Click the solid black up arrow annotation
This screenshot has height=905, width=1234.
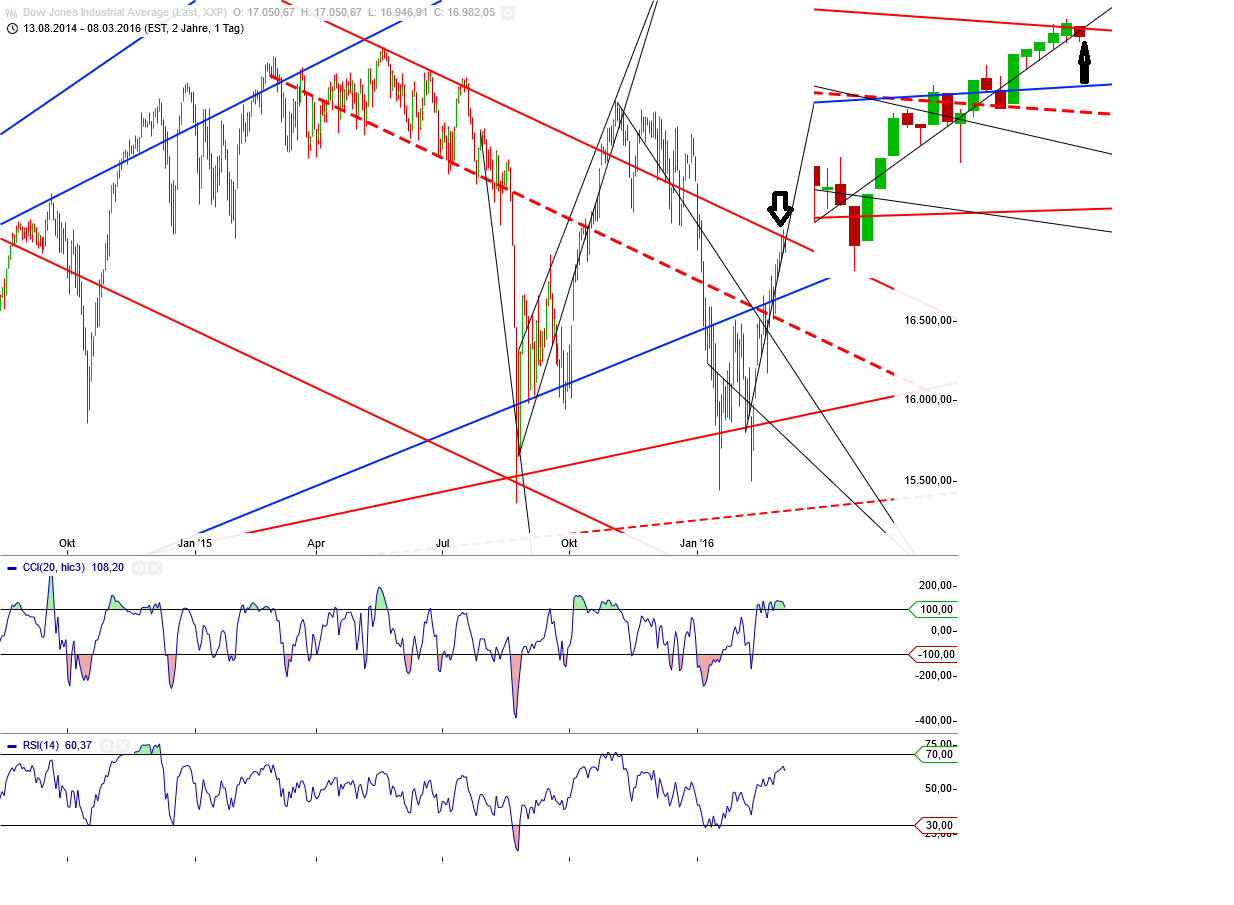(1084, 64)
